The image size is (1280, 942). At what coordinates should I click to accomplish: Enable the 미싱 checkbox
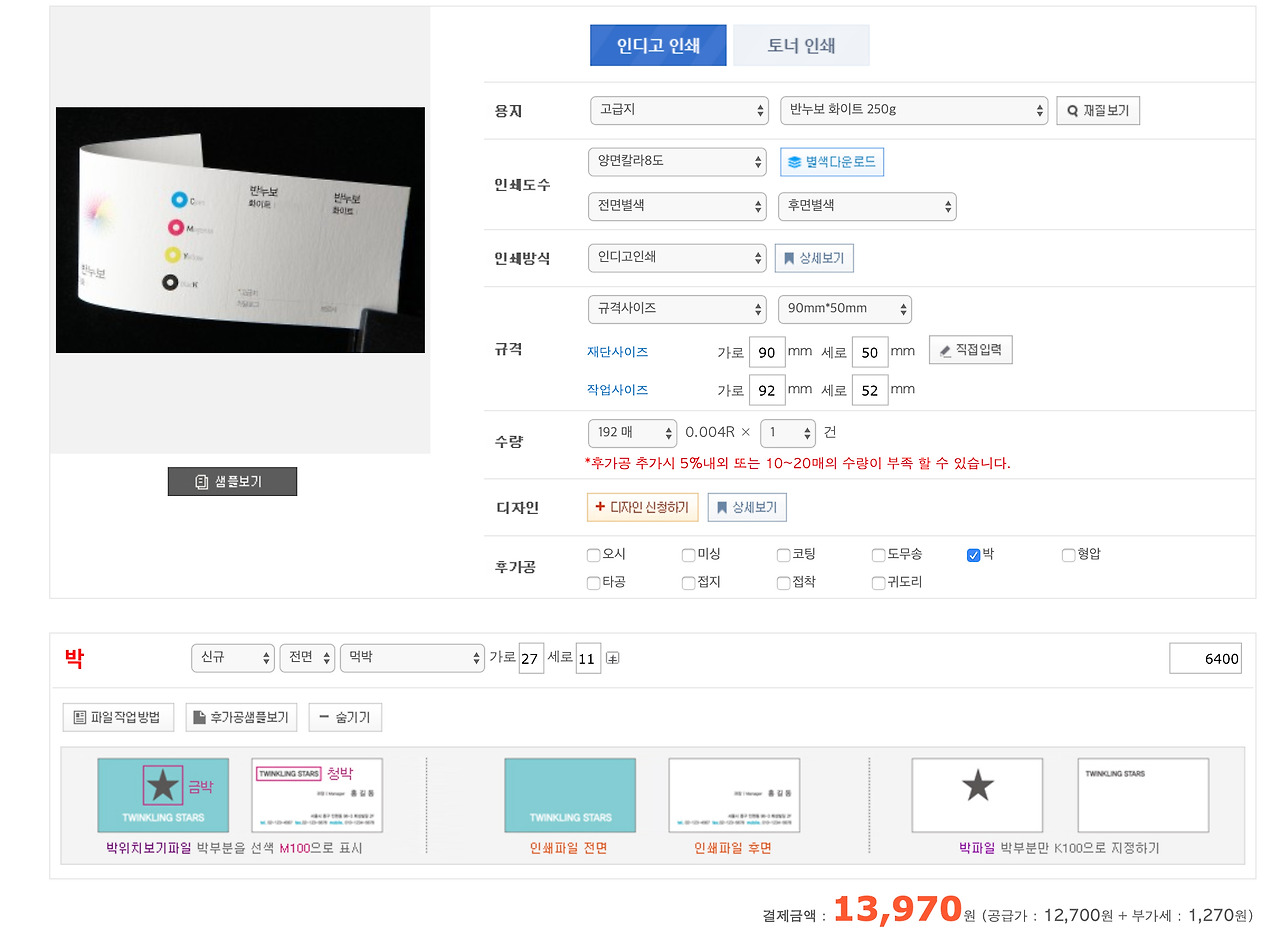pyautogui.click(x=689, y=556)
